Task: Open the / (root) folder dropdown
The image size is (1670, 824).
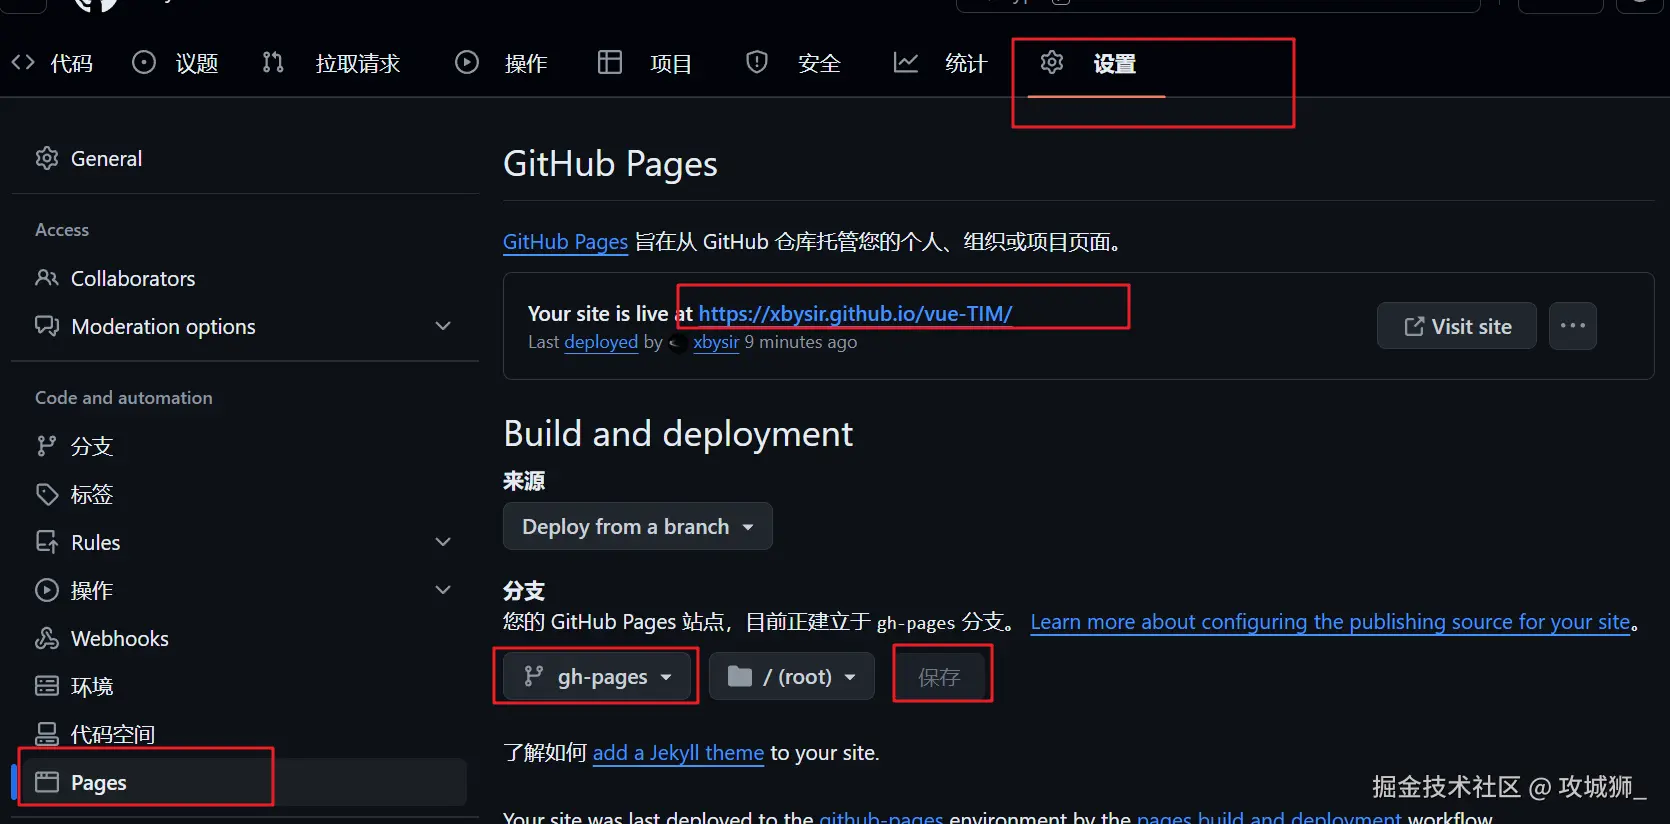Action: (x=792, y=677)
